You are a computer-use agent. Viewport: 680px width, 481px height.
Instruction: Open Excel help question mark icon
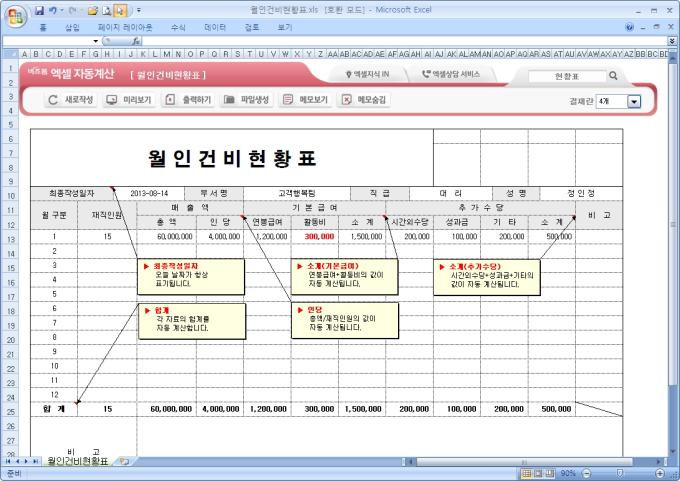point(630,27)
